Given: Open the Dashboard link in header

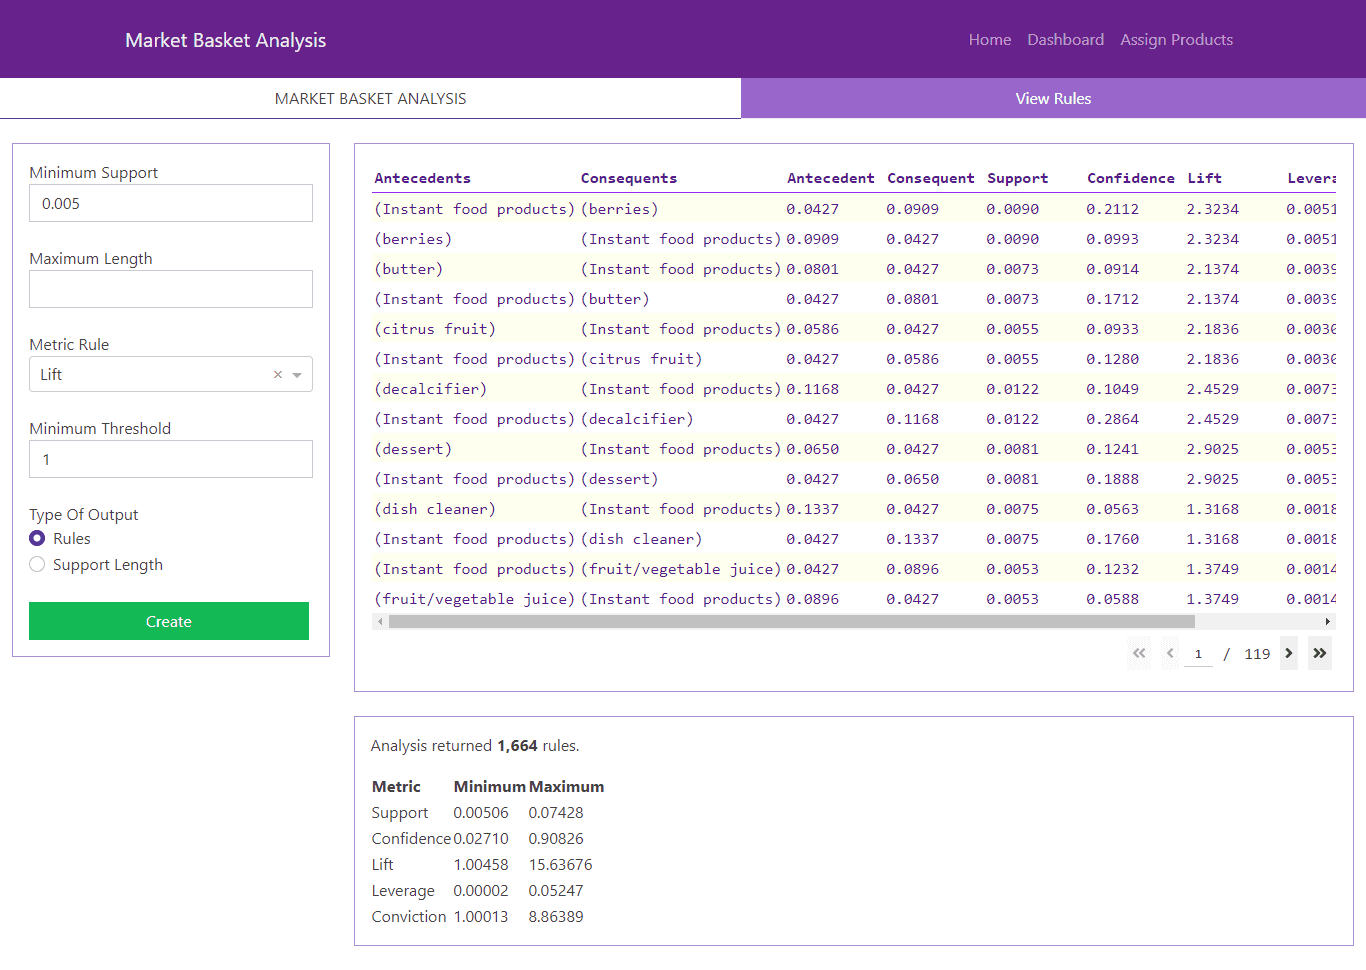Looking at the screenshot, I should 1065,40.
